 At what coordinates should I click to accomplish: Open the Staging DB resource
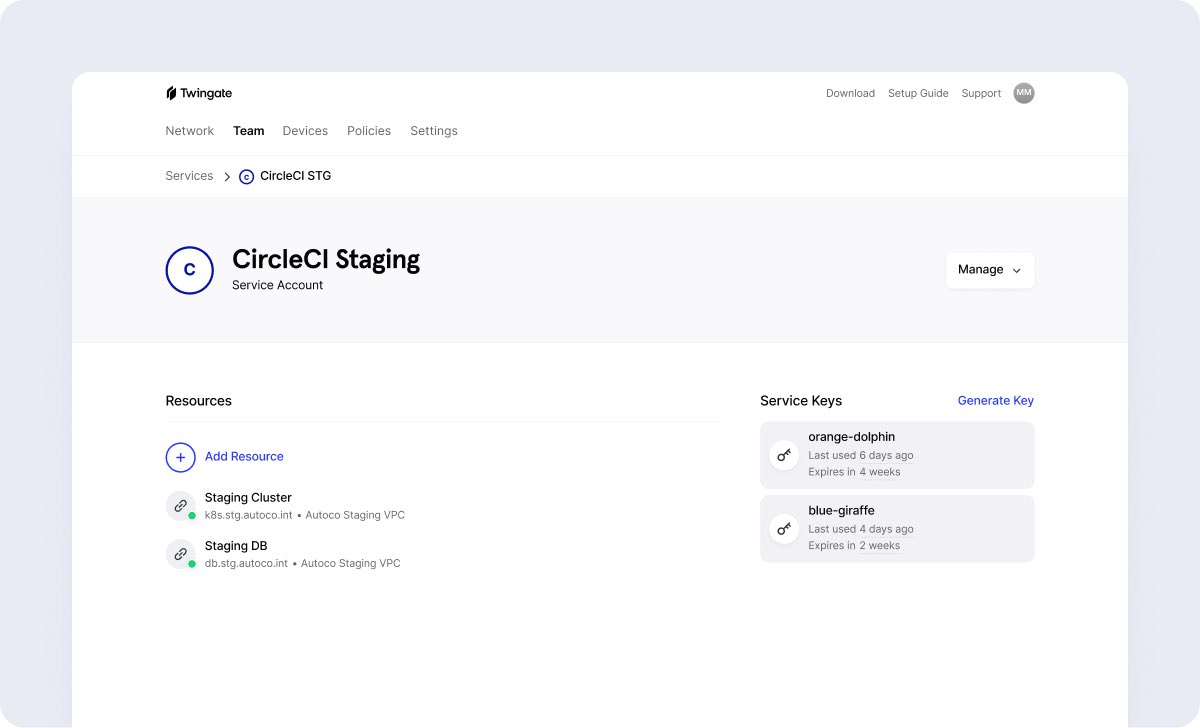pos(236,546)
